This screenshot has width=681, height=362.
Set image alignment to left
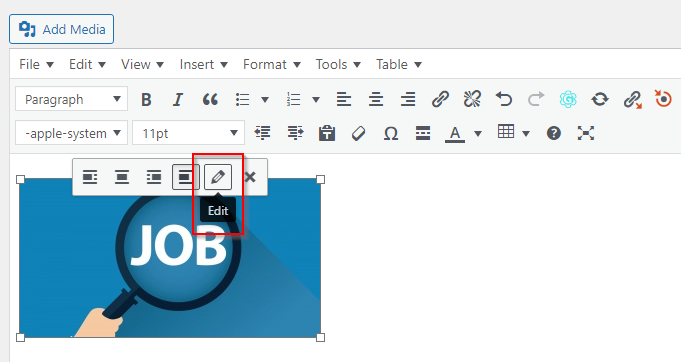point(90,177)
